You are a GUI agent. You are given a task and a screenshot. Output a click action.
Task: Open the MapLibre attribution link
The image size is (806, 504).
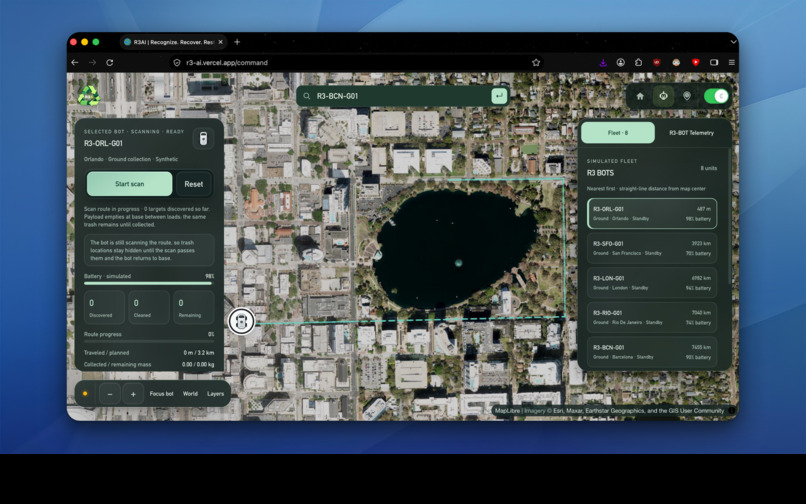(507, 411)
